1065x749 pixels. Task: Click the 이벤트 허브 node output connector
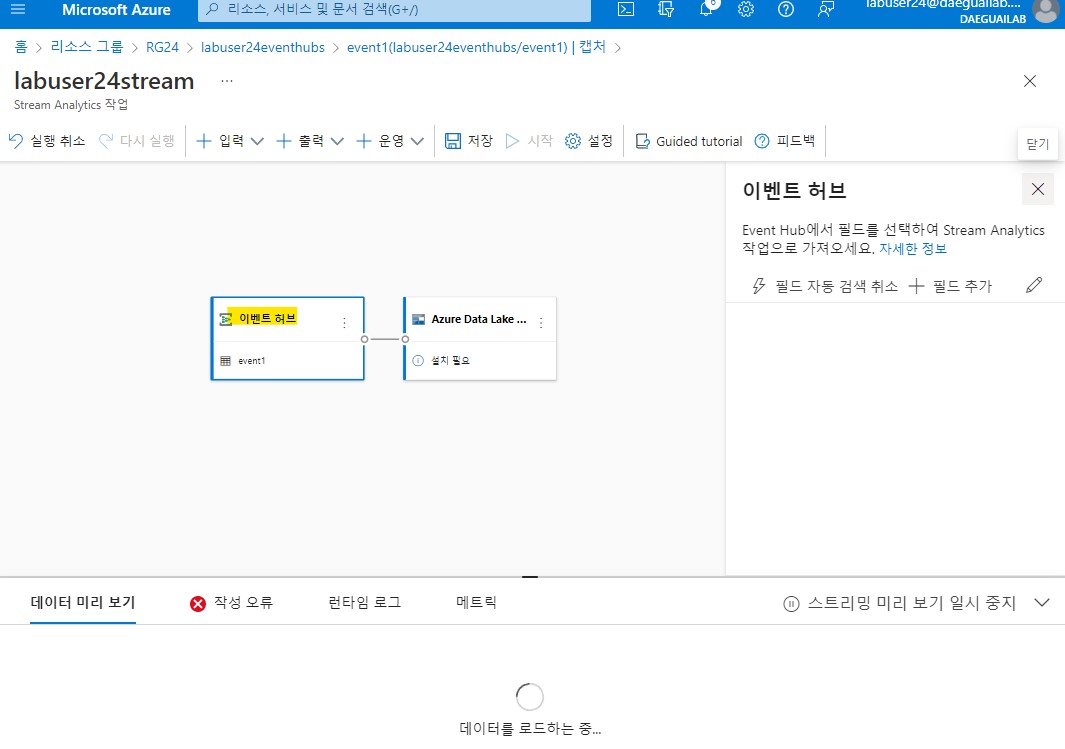tap(365, 339)
